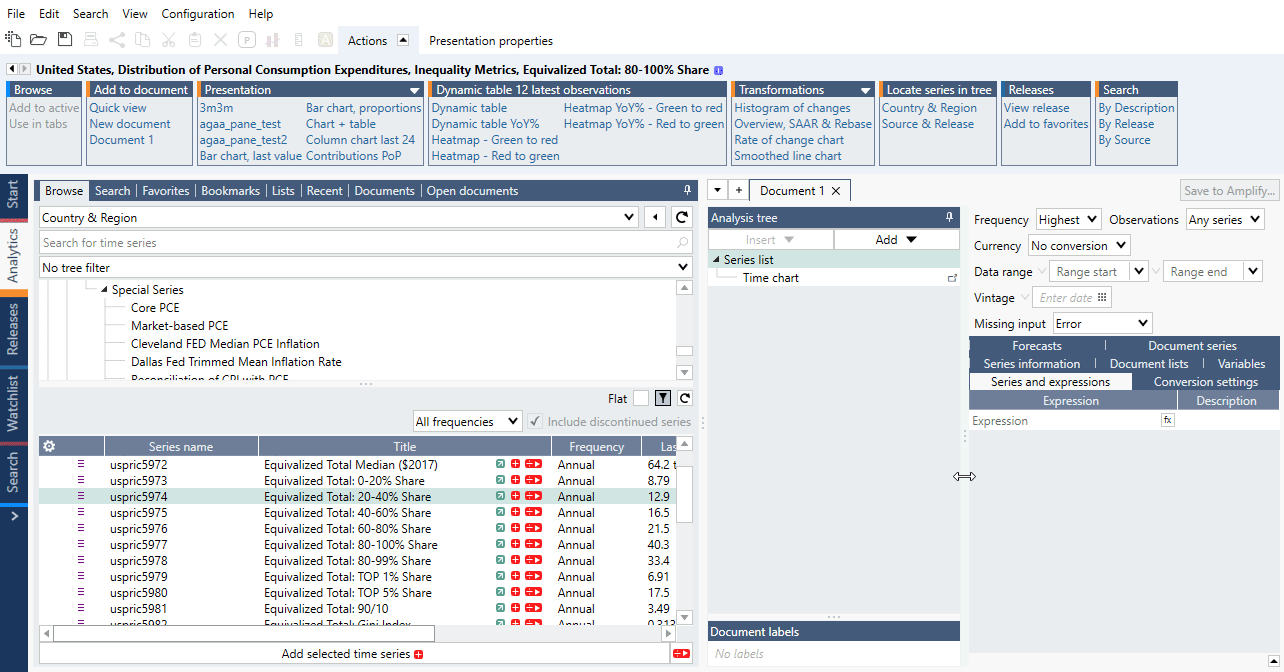Screen dimensions: 1284x672
Task: Click the fx expression editor icon
Action: click(x=1167, y=421)
